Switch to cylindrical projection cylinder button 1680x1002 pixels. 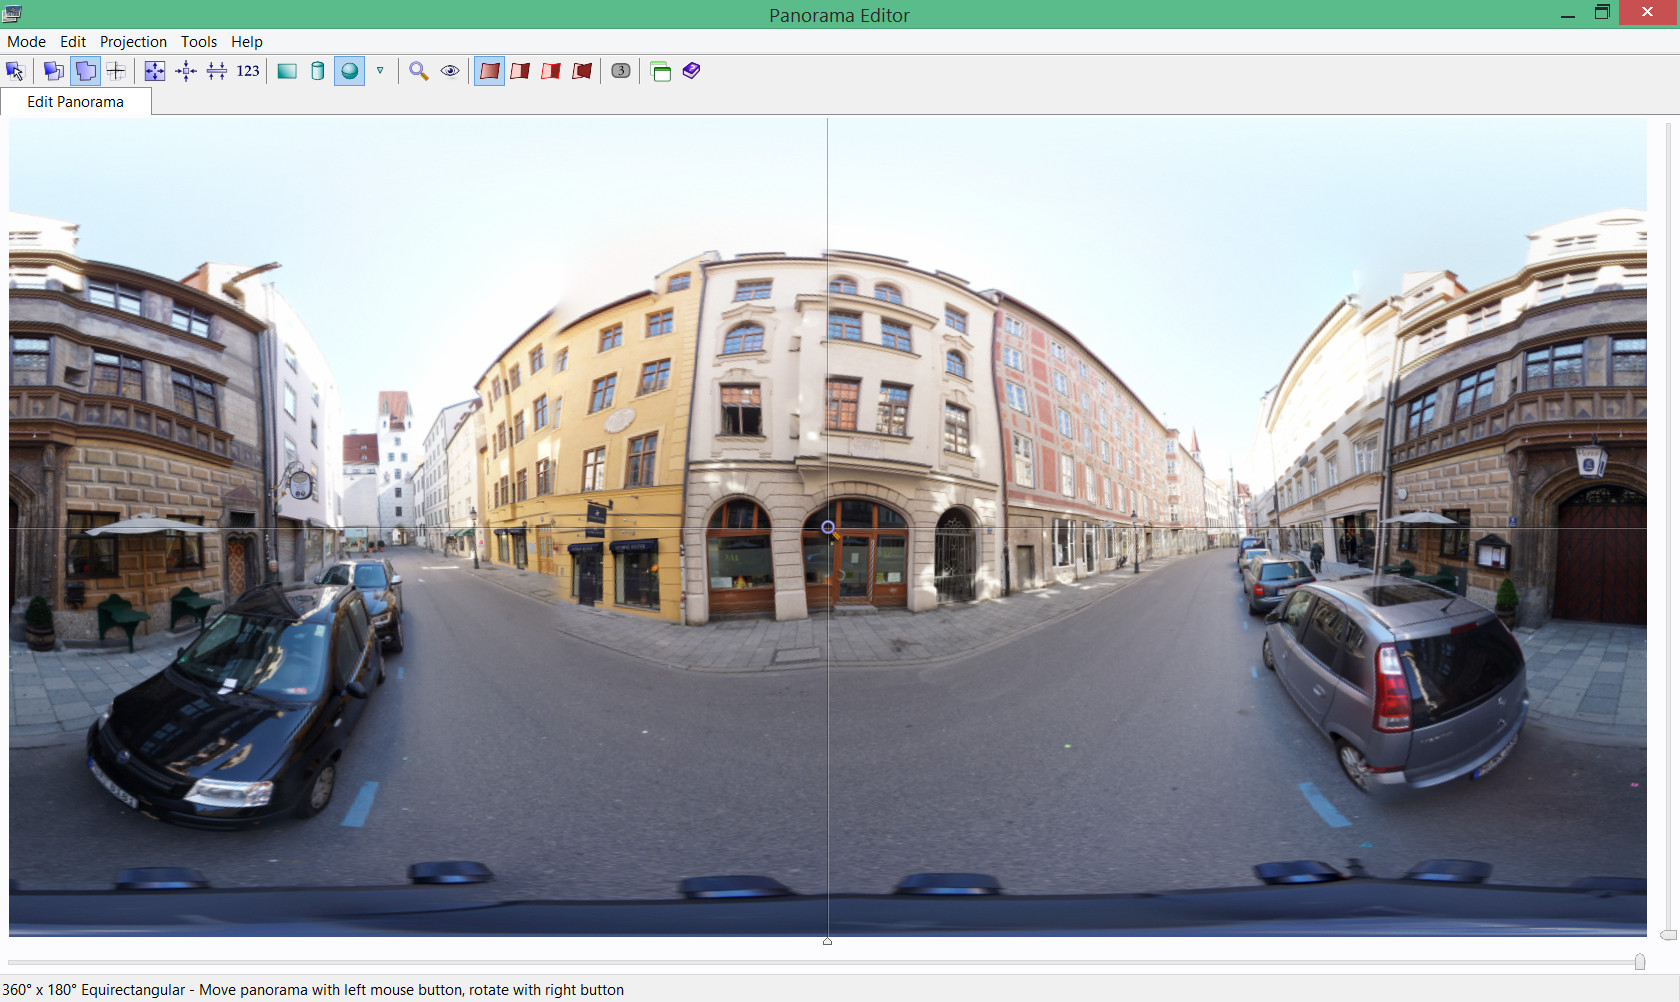318,71
